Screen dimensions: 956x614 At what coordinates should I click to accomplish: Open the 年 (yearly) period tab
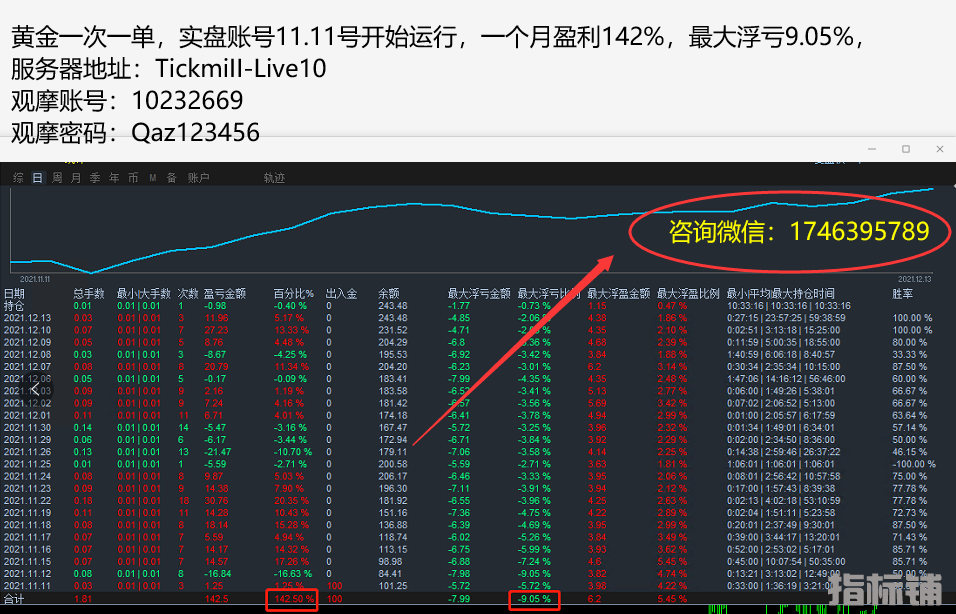coord(114,178)
